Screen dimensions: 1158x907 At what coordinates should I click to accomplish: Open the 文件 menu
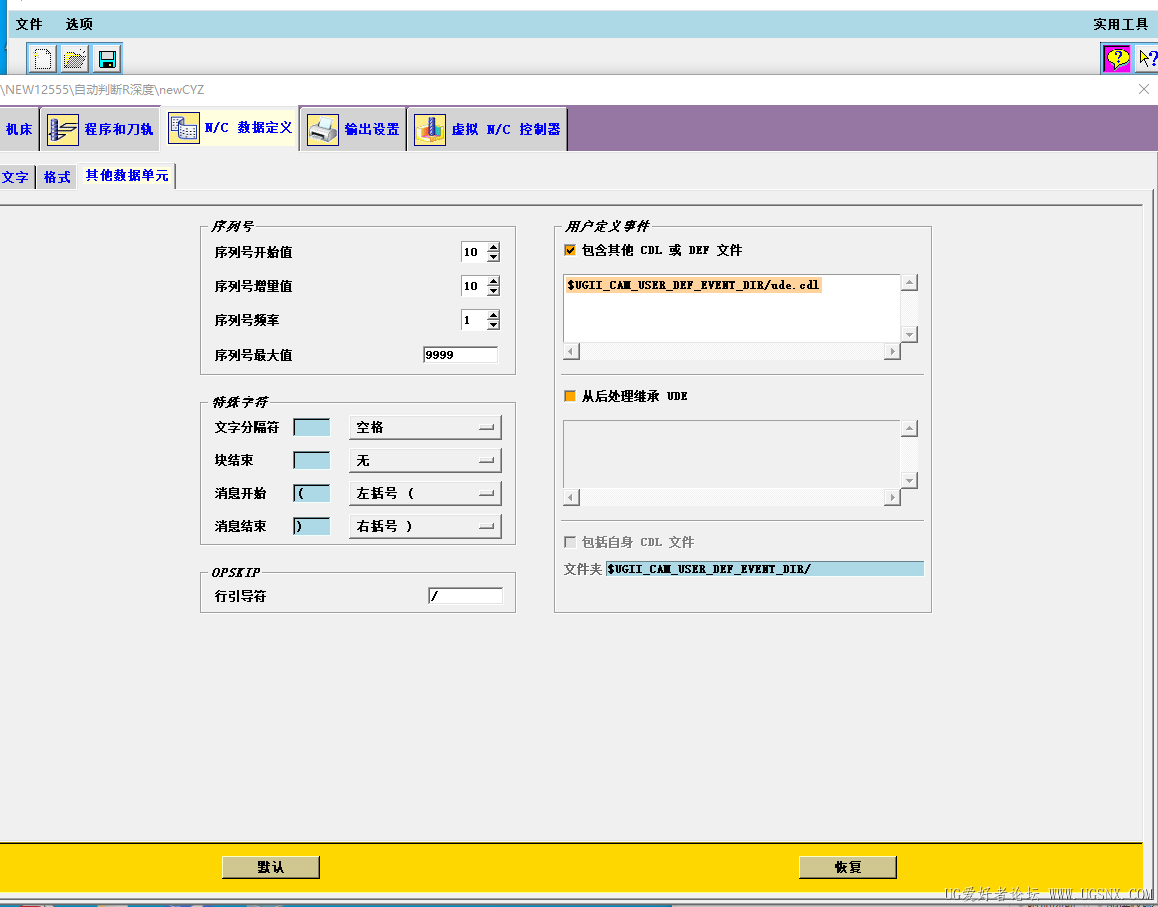point(28,24)
